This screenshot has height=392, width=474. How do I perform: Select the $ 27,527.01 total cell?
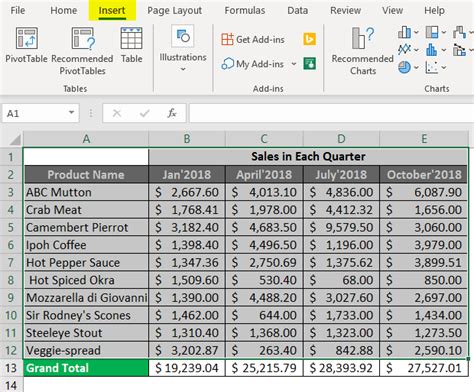pos(424,368)
